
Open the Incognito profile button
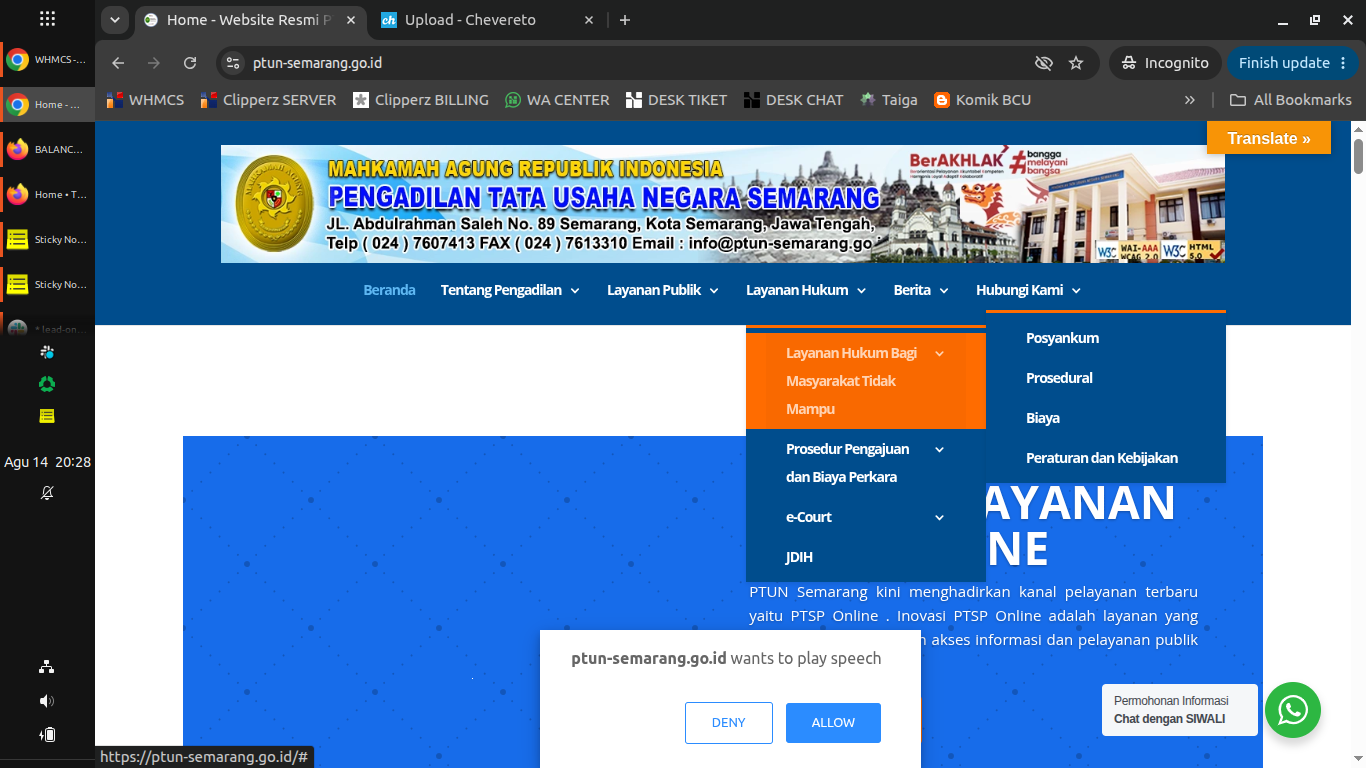(x=1165, y=63)
